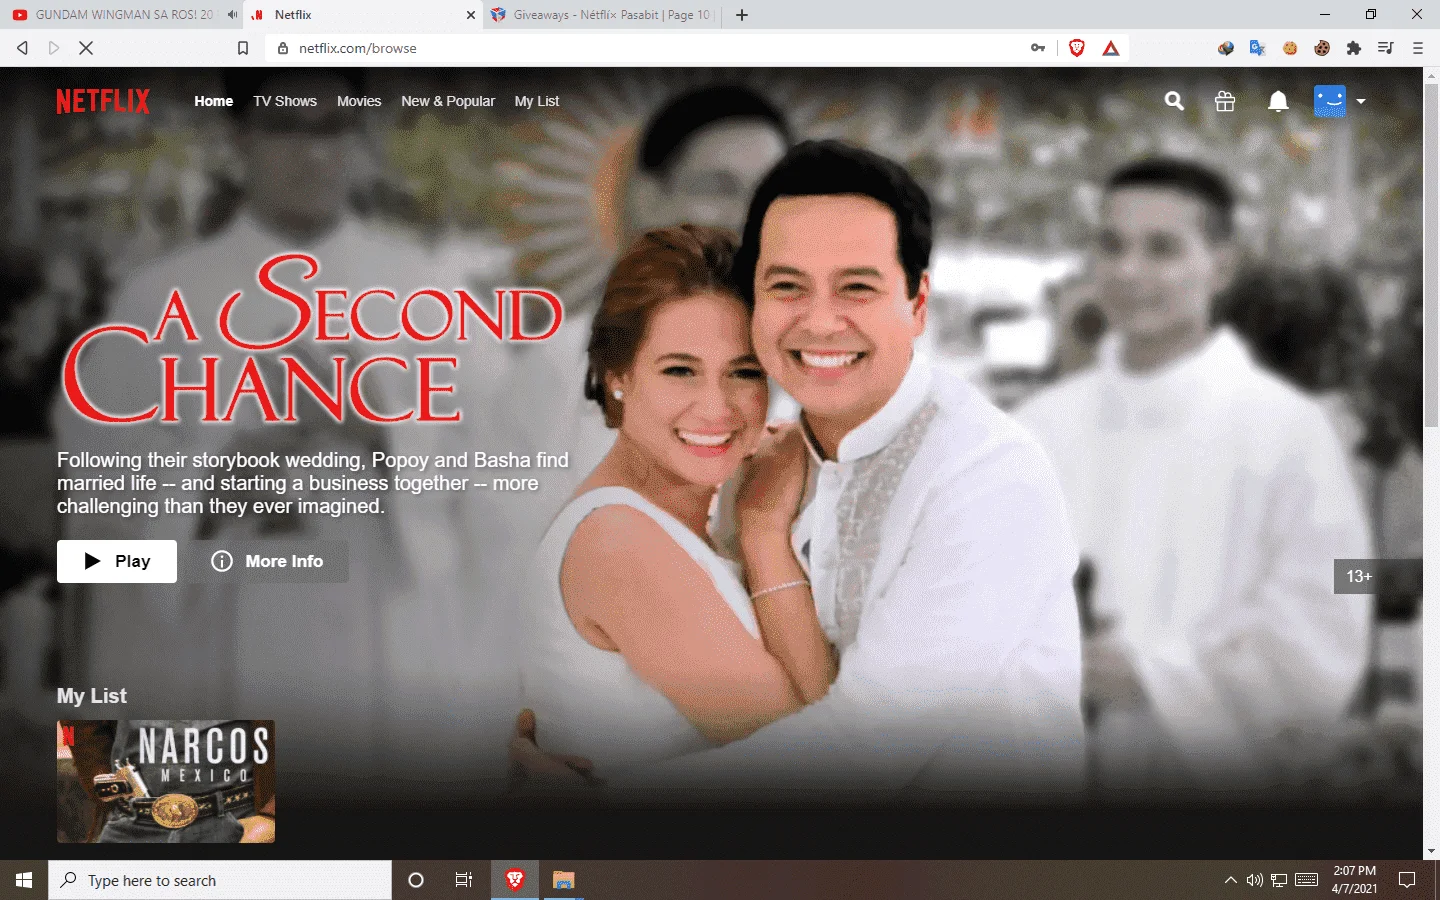Open File Explorer from taskbar
Image resolution: width=1440 pixels, height=900 pixels.
click(564, 880)
